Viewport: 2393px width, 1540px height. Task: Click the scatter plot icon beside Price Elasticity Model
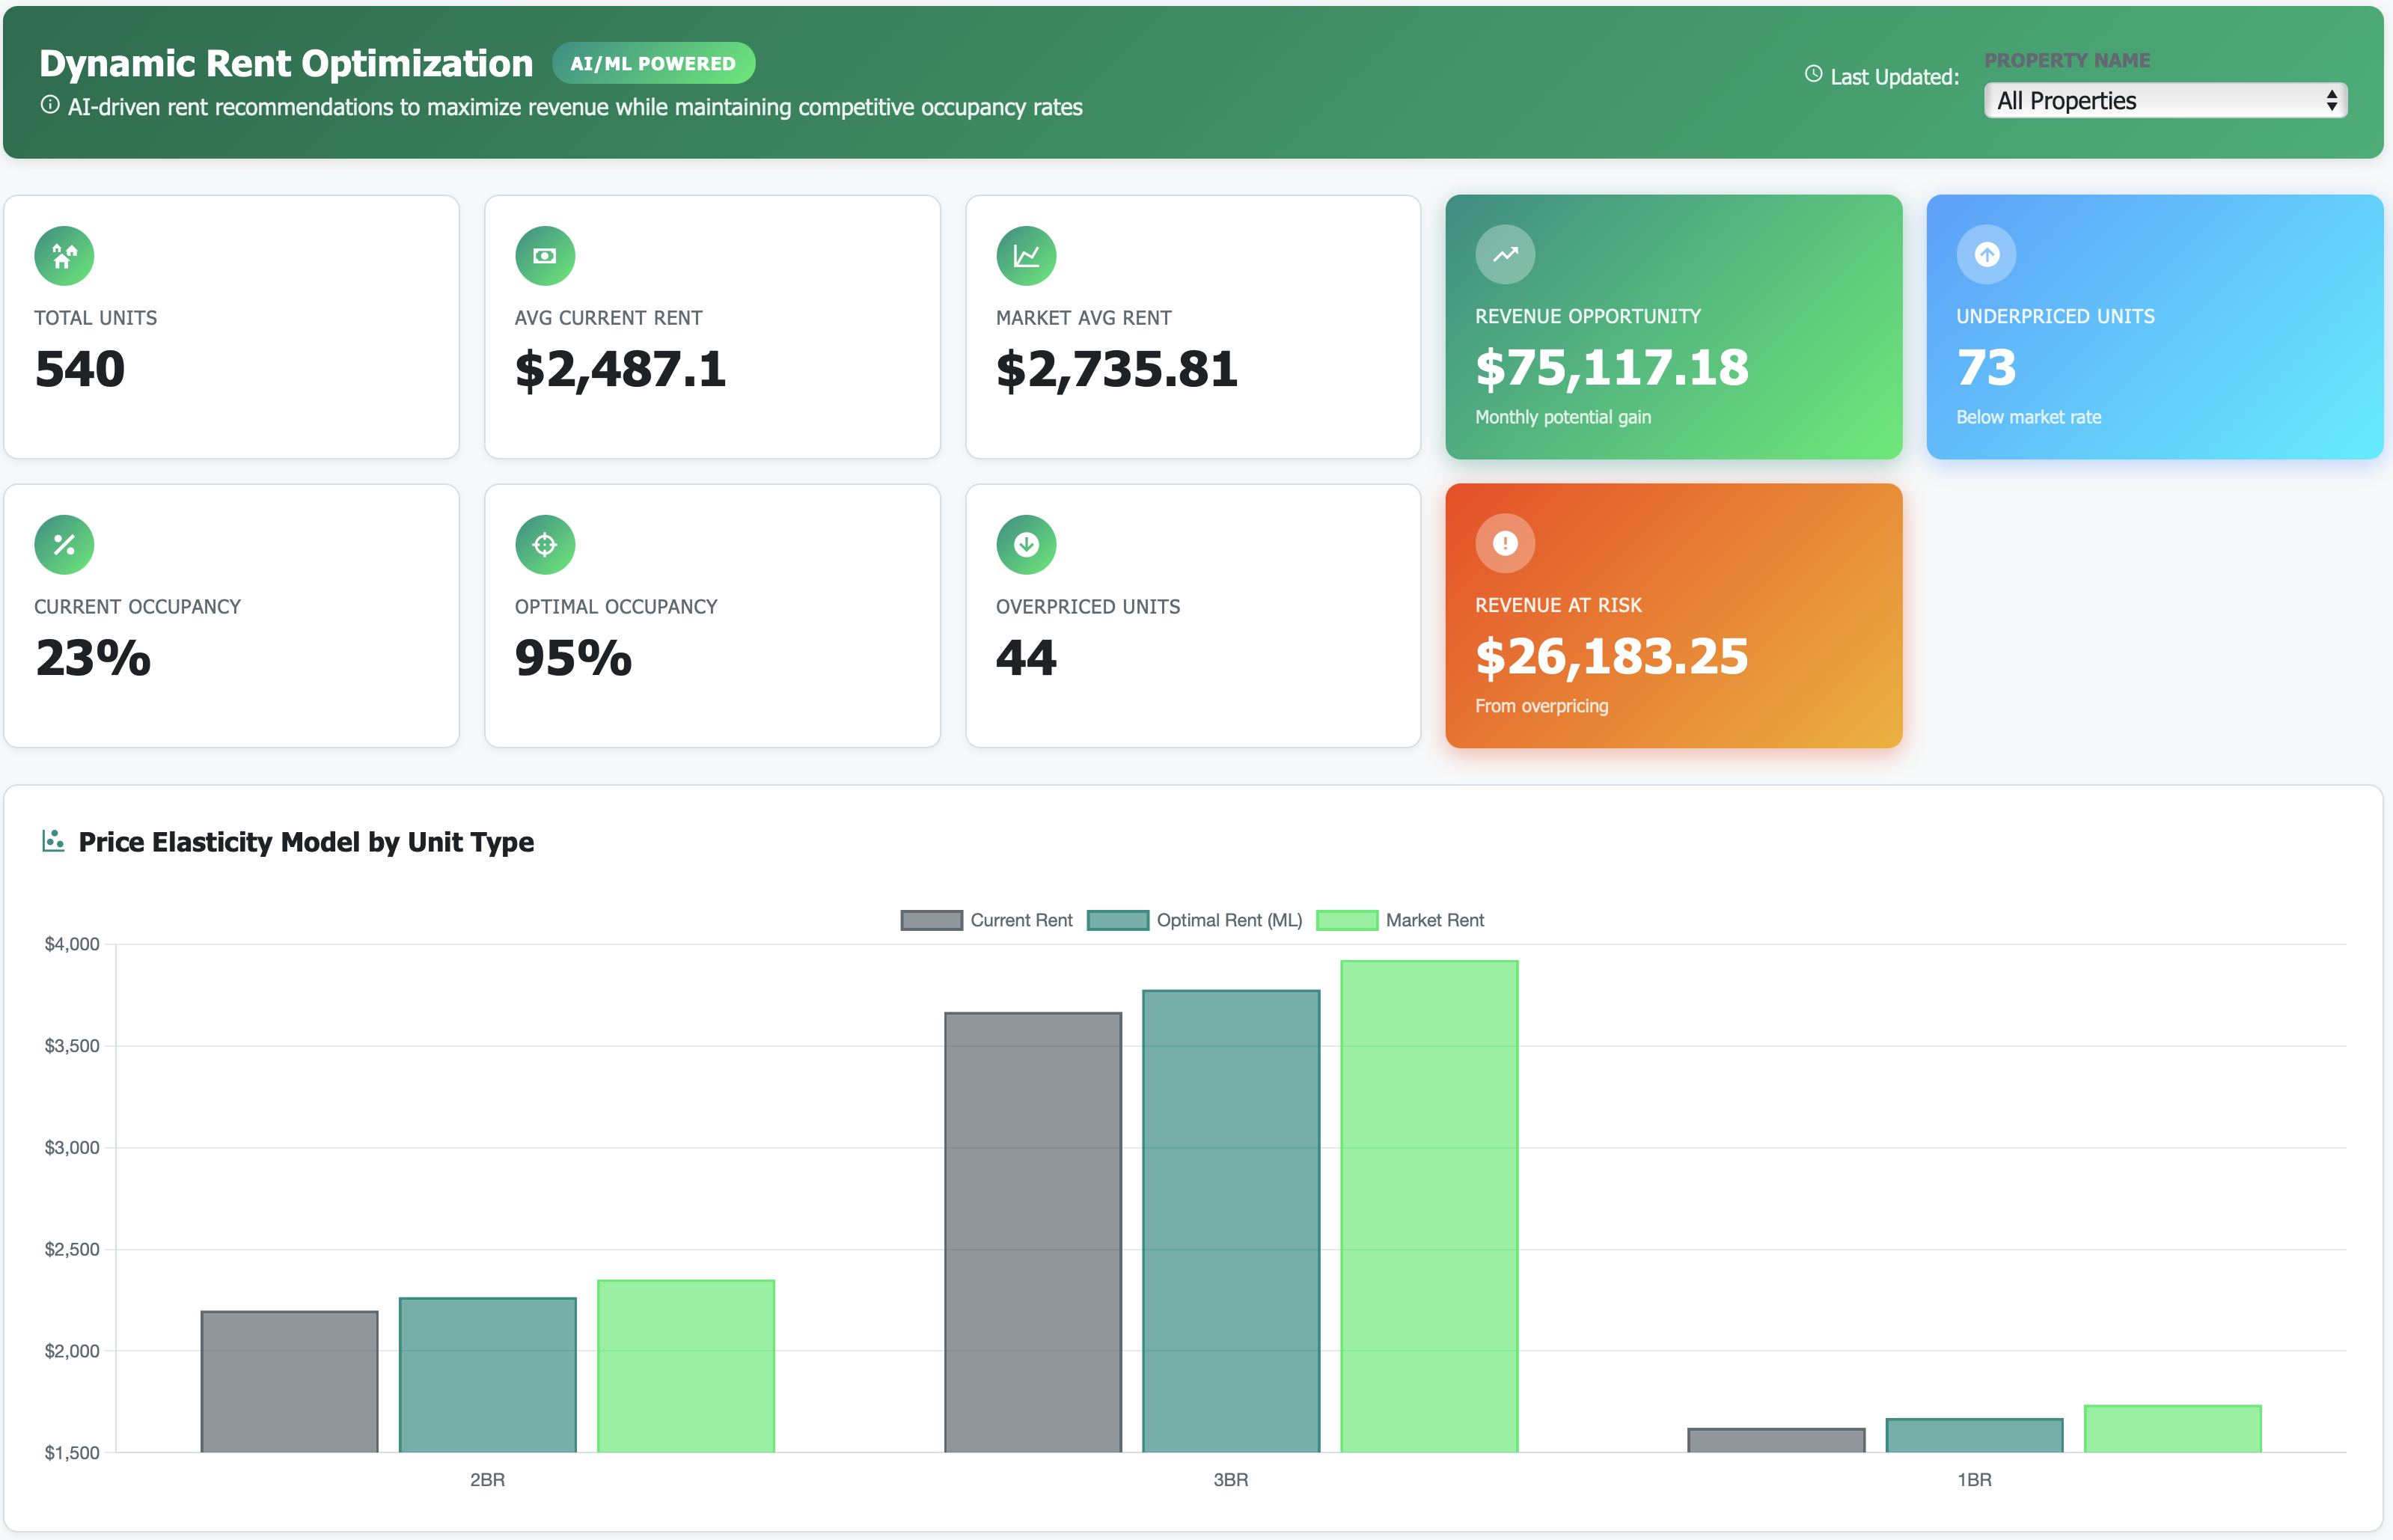point(53,841)
